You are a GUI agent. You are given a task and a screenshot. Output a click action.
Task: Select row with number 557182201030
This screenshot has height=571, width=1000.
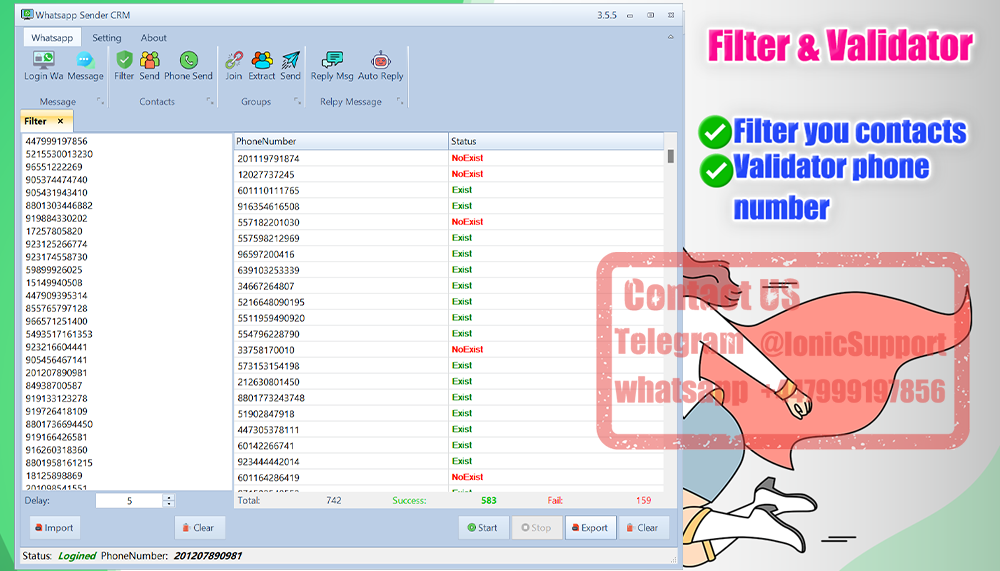tap(449, 222)
